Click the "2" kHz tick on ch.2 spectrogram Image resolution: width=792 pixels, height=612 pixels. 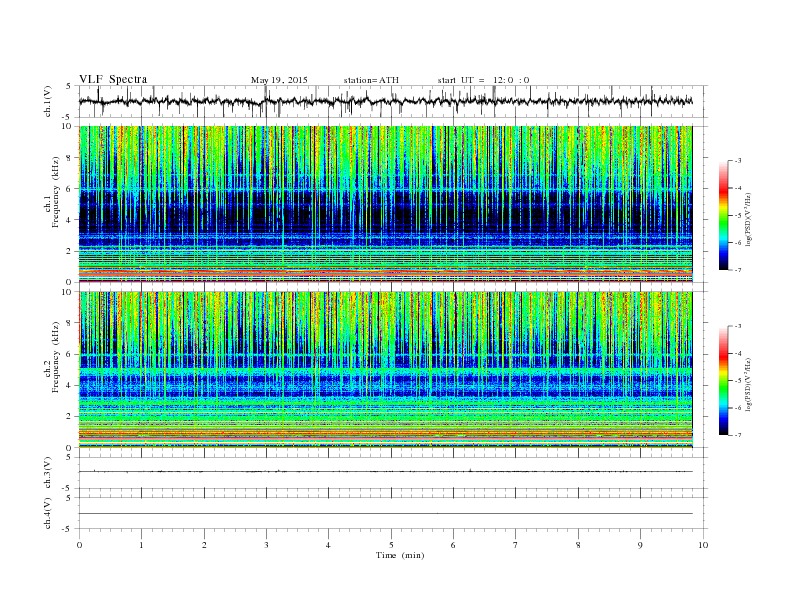[x=70, y=417]
